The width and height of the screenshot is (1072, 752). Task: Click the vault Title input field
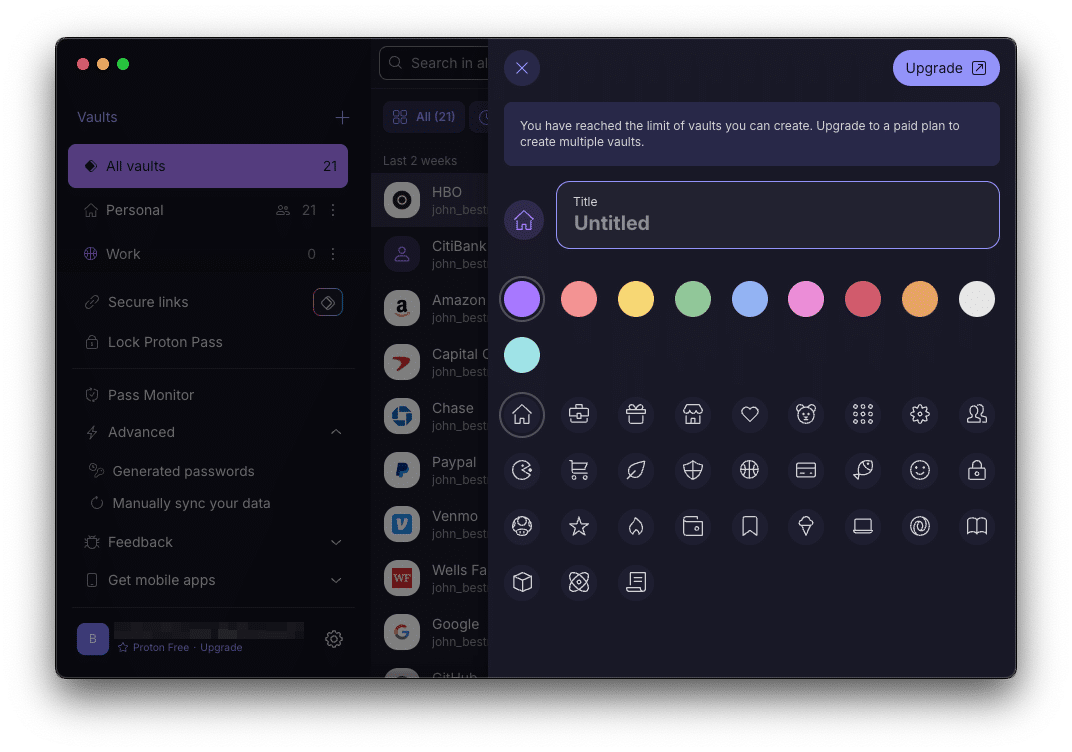pos(777,222)
